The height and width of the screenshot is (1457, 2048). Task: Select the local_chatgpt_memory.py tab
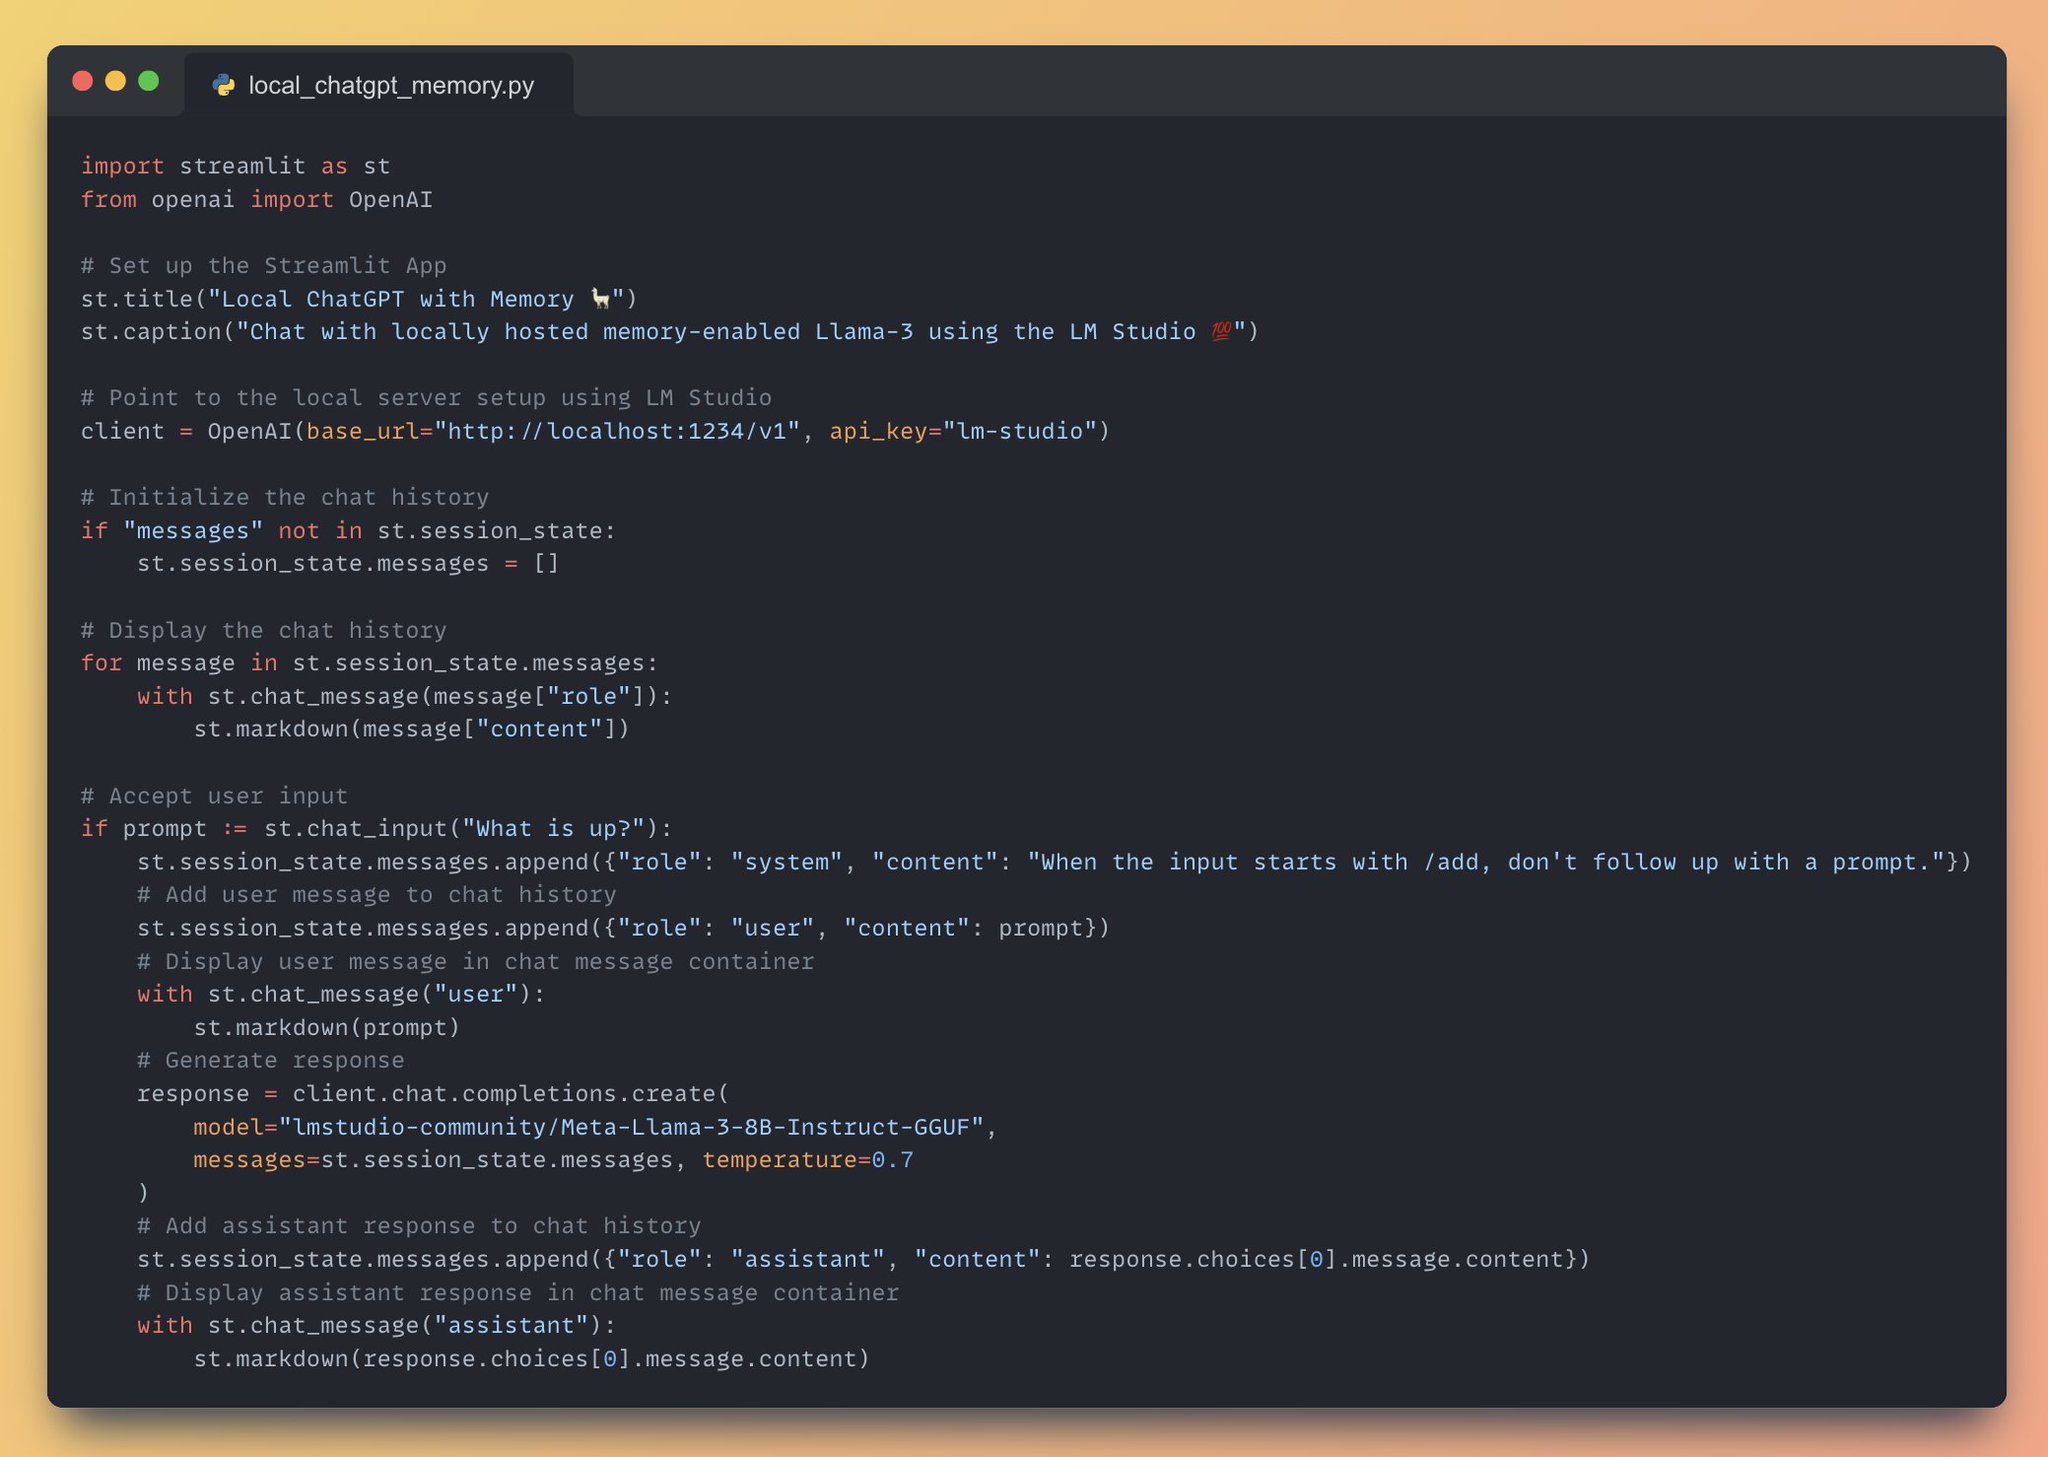(x=379, y=85)
